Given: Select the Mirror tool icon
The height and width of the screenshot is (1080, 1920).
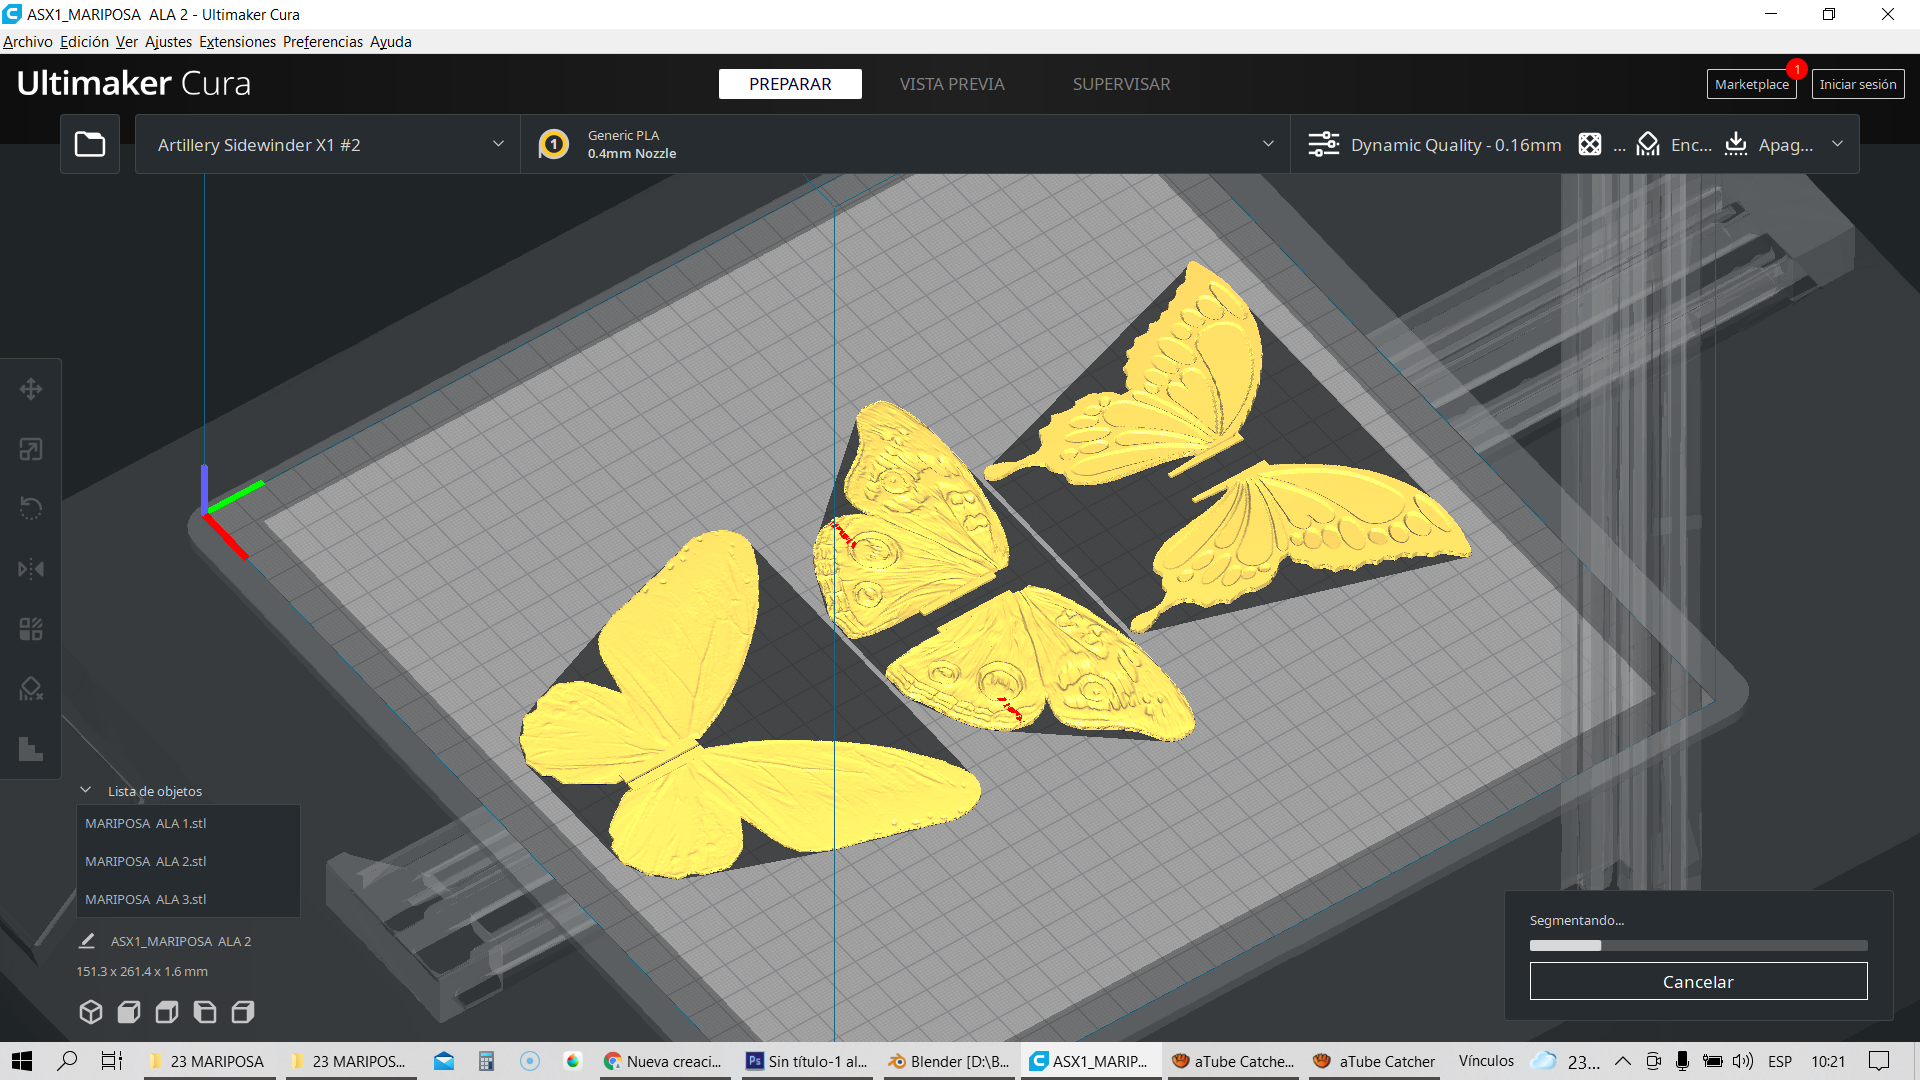Looking at the screenshot, I should click(x=31, y=569).
